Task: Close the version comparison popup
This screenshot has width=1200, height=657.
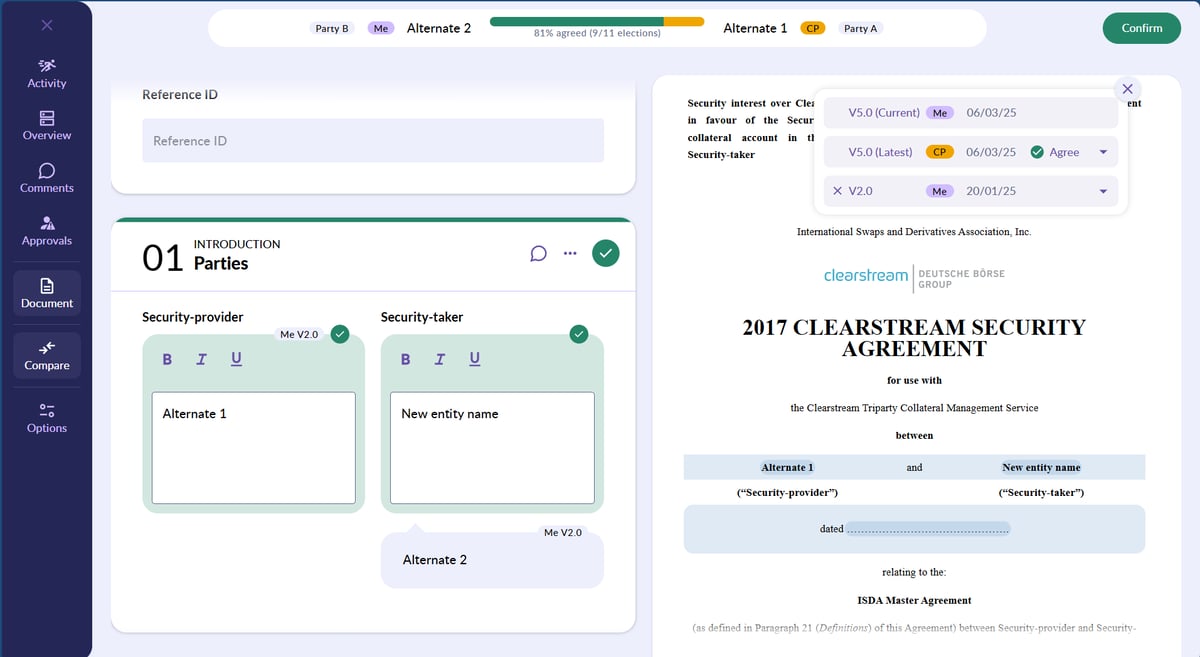Action: (x=1127, y=89)
